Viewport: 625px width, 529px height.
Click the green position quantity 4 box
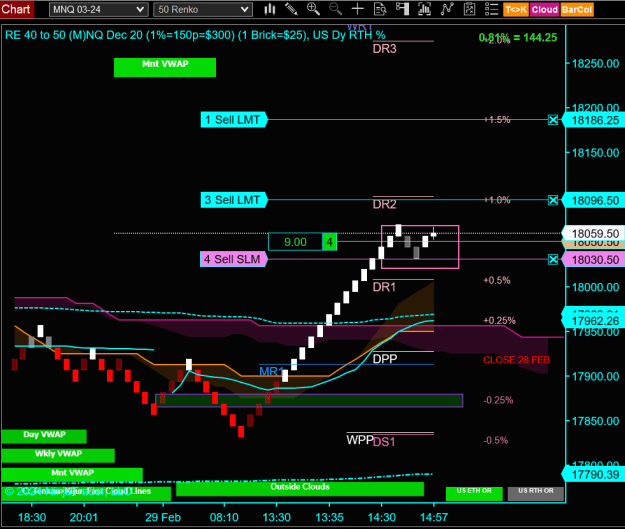click(x=329, y=242)
